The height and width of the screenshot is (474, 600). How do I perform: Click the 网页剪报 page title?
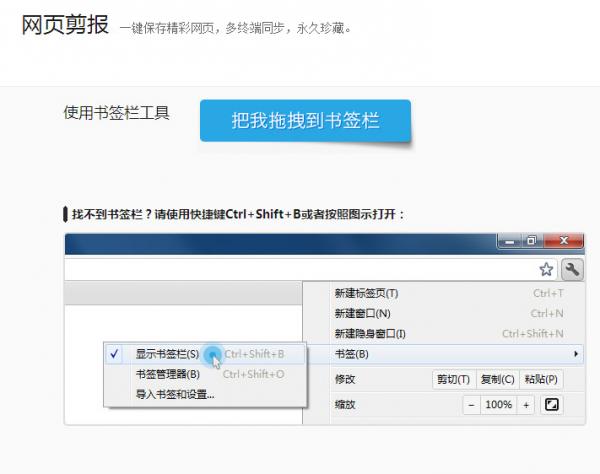65,25
